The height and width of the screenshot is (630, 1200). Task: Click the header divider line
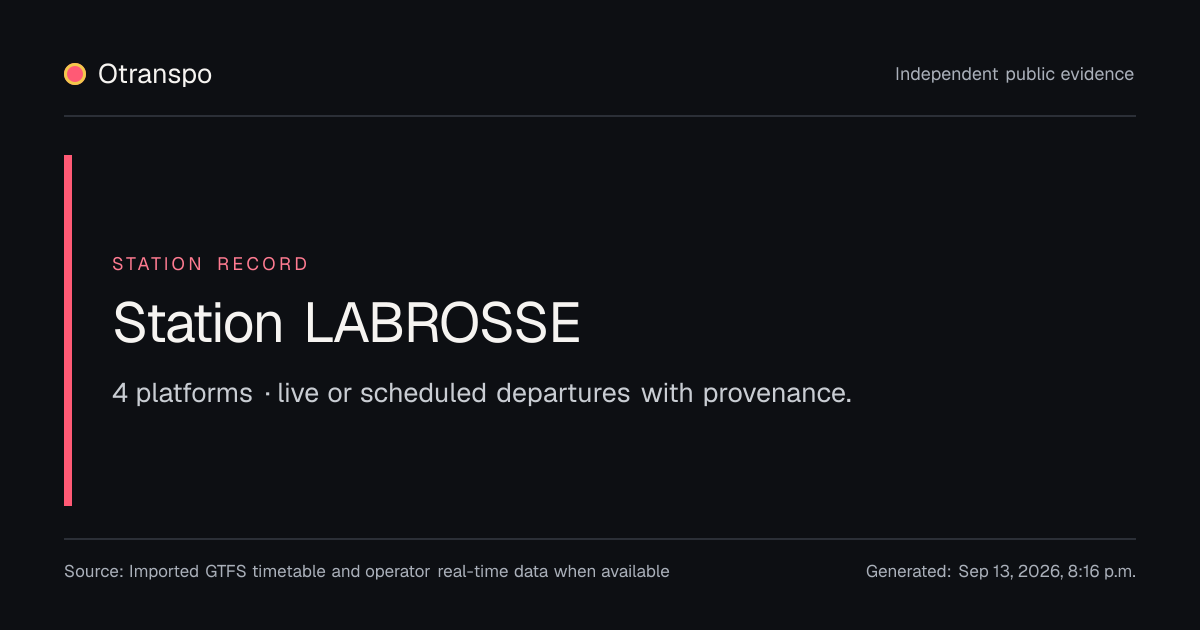(600, 116)
